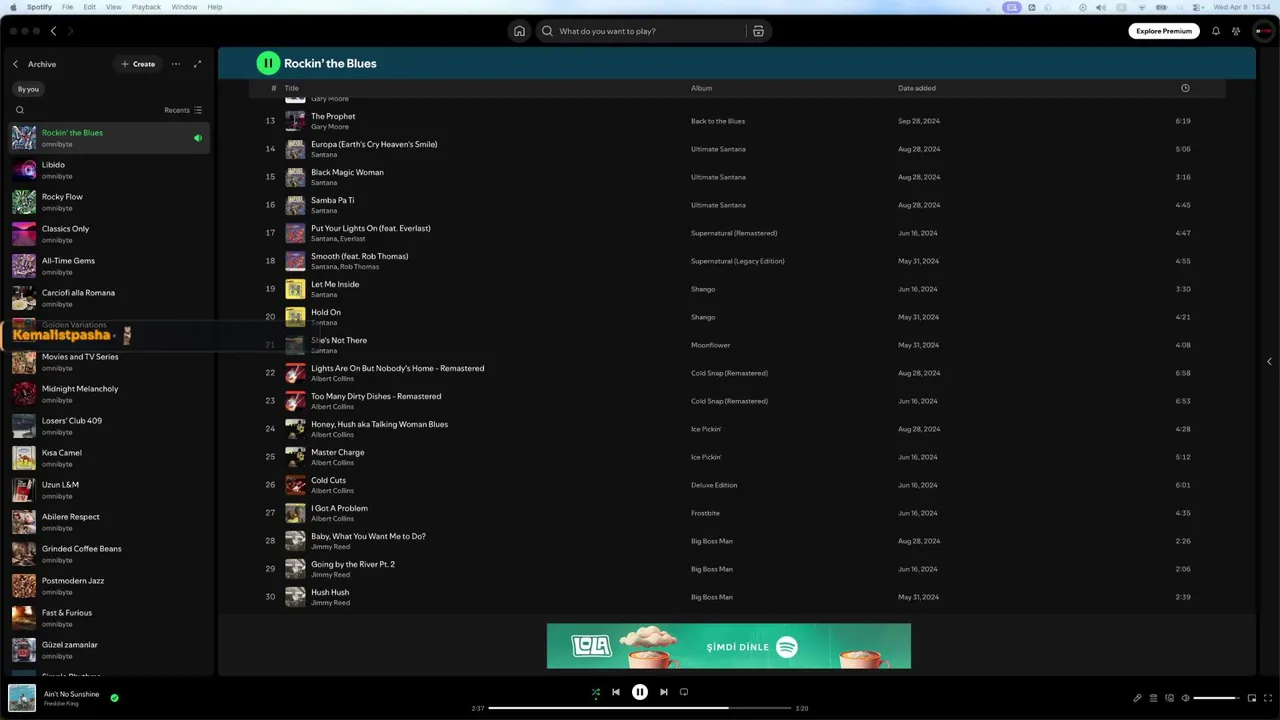
Task: Open Midnight Melancholy playlist
Action: 110,394
